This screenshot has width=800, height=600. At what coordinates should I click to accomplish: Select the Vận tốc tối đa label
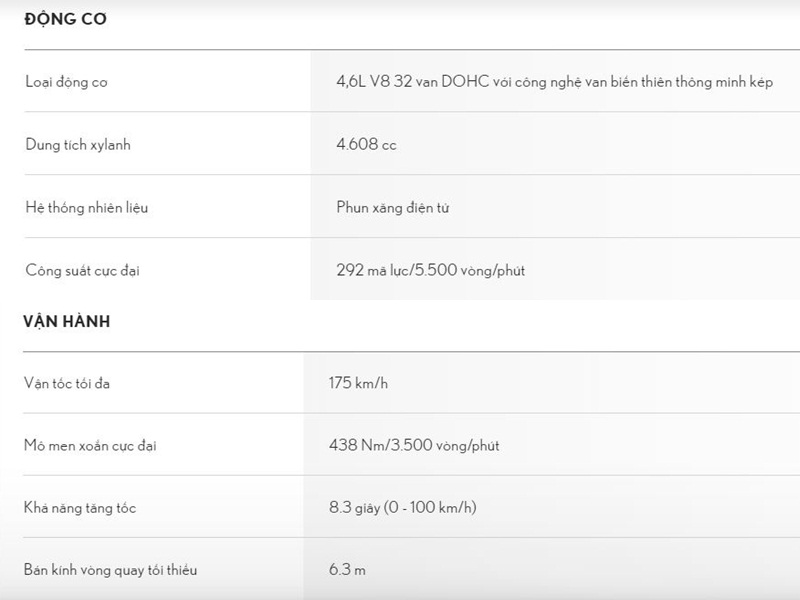point(66,383)
